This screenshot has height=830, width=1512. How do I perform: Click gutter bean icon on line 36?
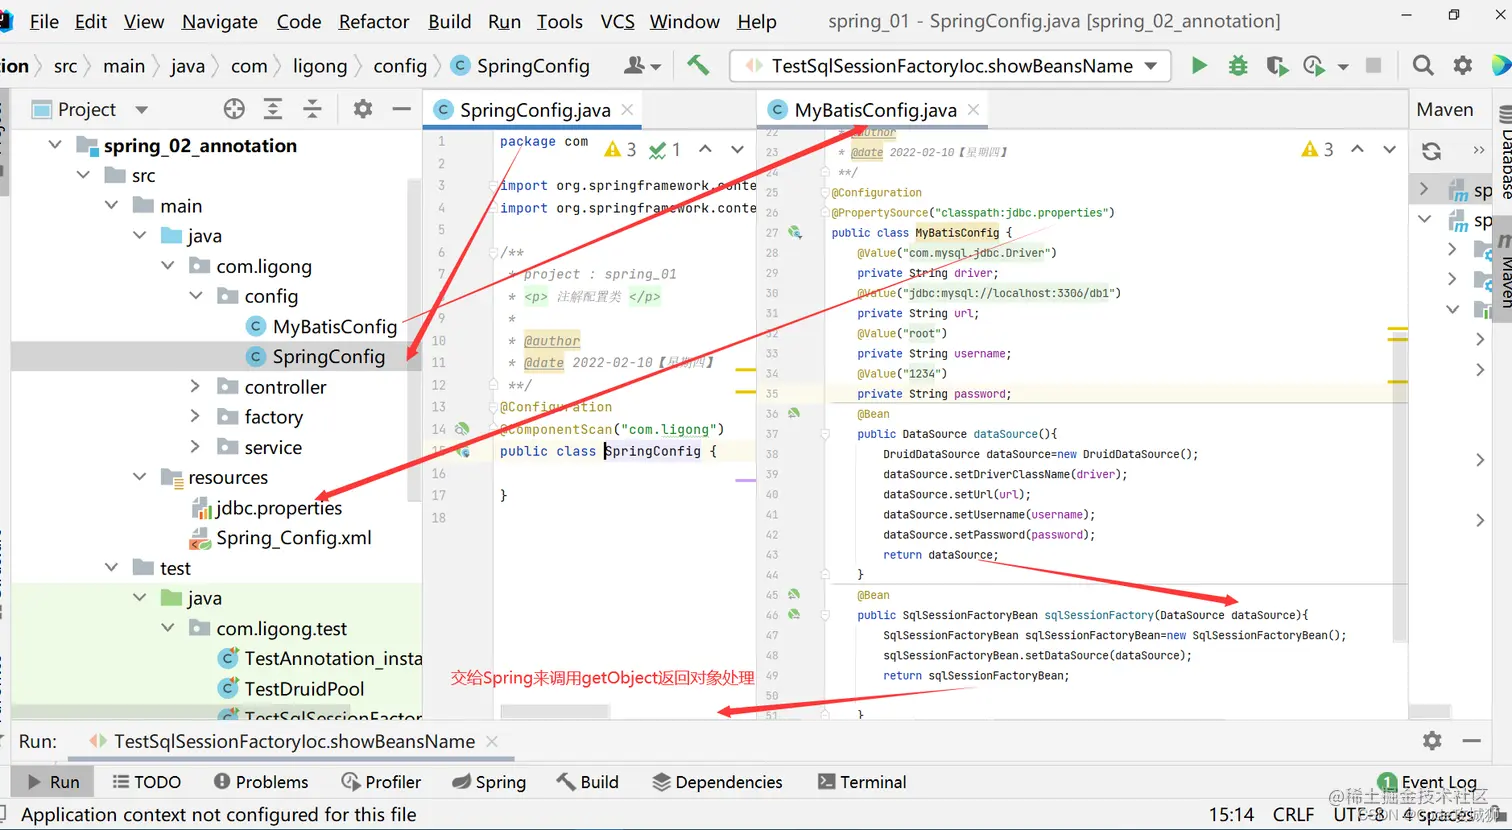[793, 413]
